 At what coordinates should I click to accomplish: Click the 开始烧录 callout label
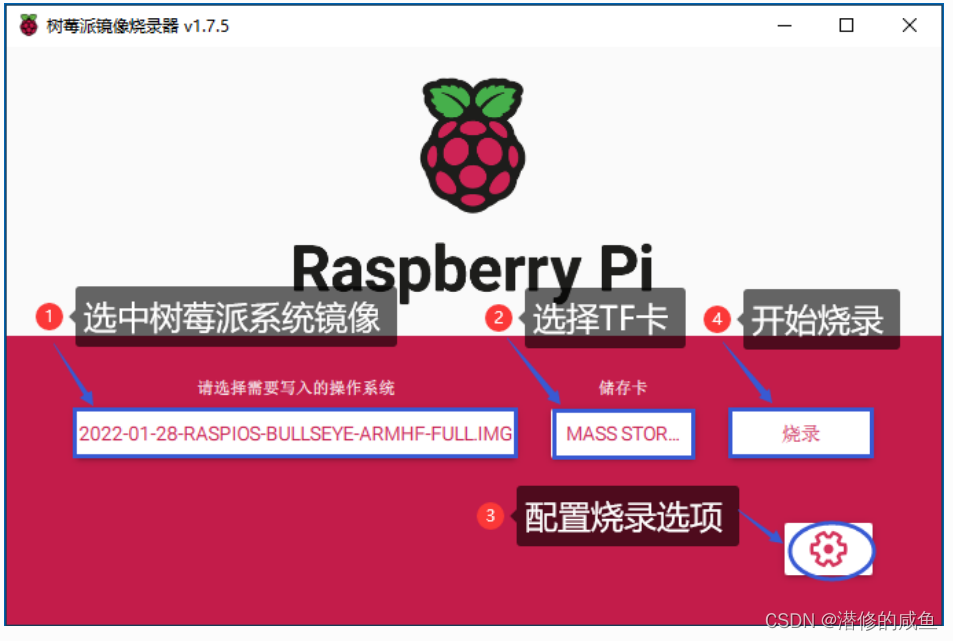click(x=822, y=318)
